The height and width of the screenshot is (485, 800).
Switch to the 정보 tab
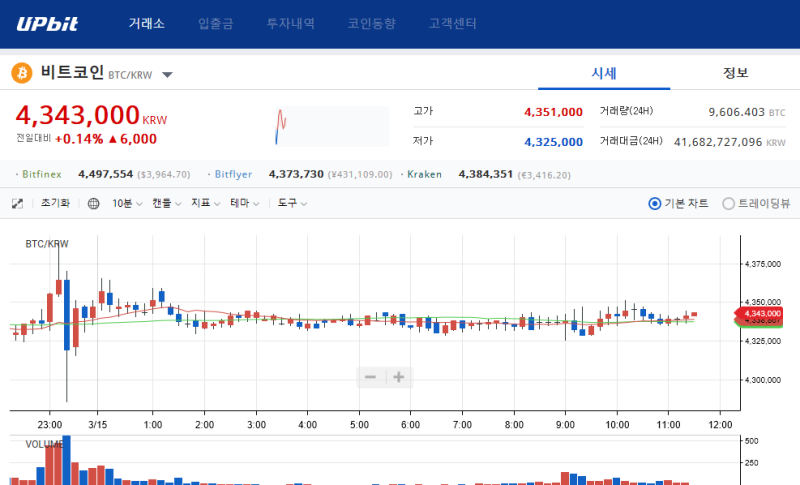click(735, 73)
